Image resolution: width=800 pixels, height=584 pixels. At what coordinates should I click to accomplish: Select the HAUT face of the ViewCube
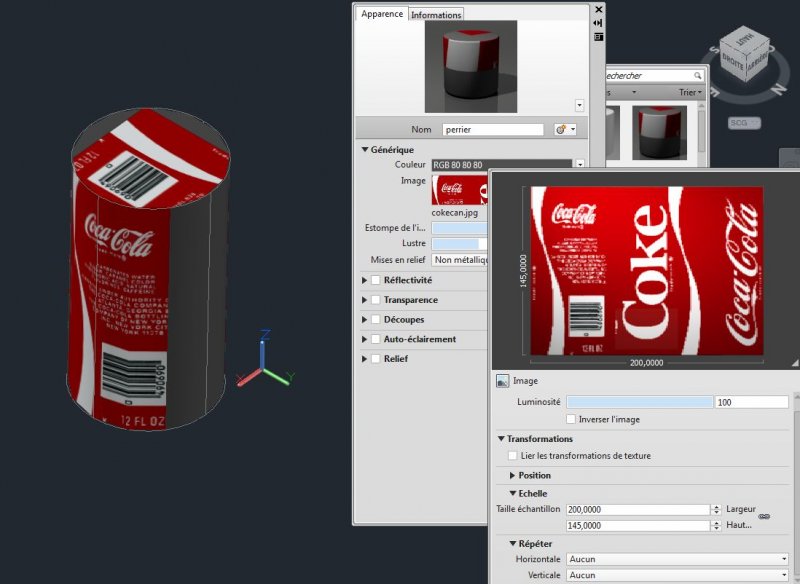(x=745, y=40)
